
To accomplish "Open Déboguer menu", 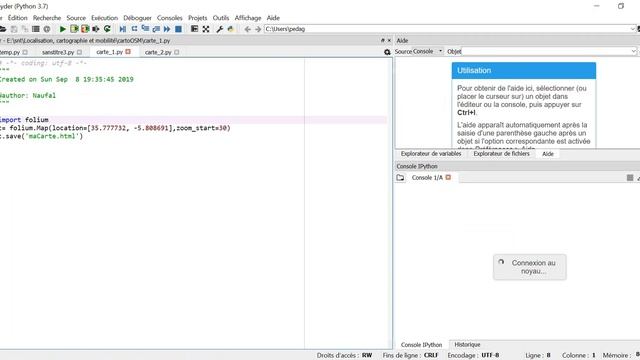I will click(138, 18).
